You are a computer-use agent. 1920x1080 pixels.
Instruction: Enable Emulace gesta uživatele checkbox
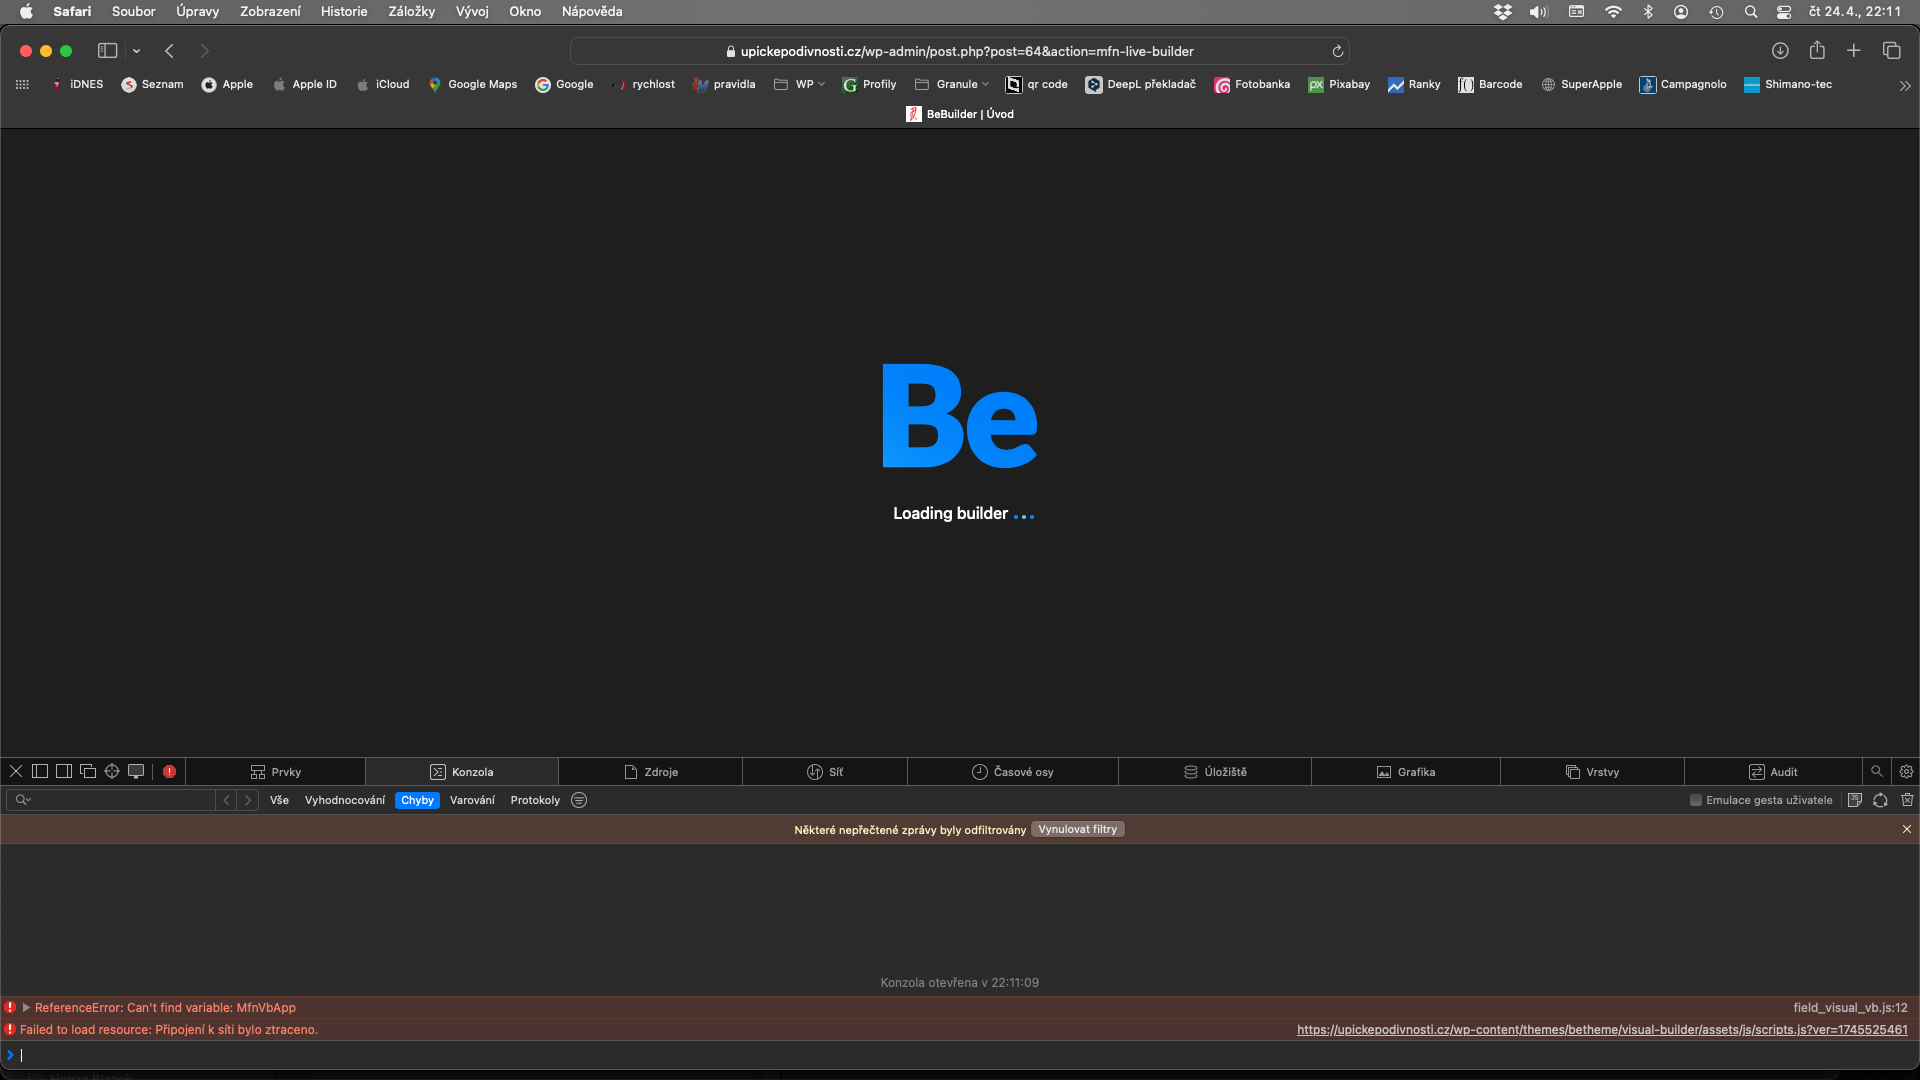(x=1696, y=800)
